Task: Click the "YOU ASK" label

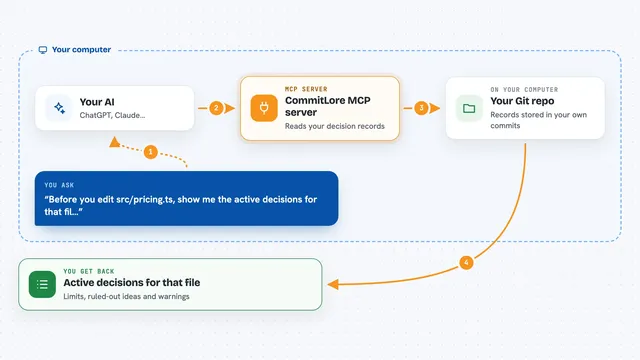Action: point(59,185)
